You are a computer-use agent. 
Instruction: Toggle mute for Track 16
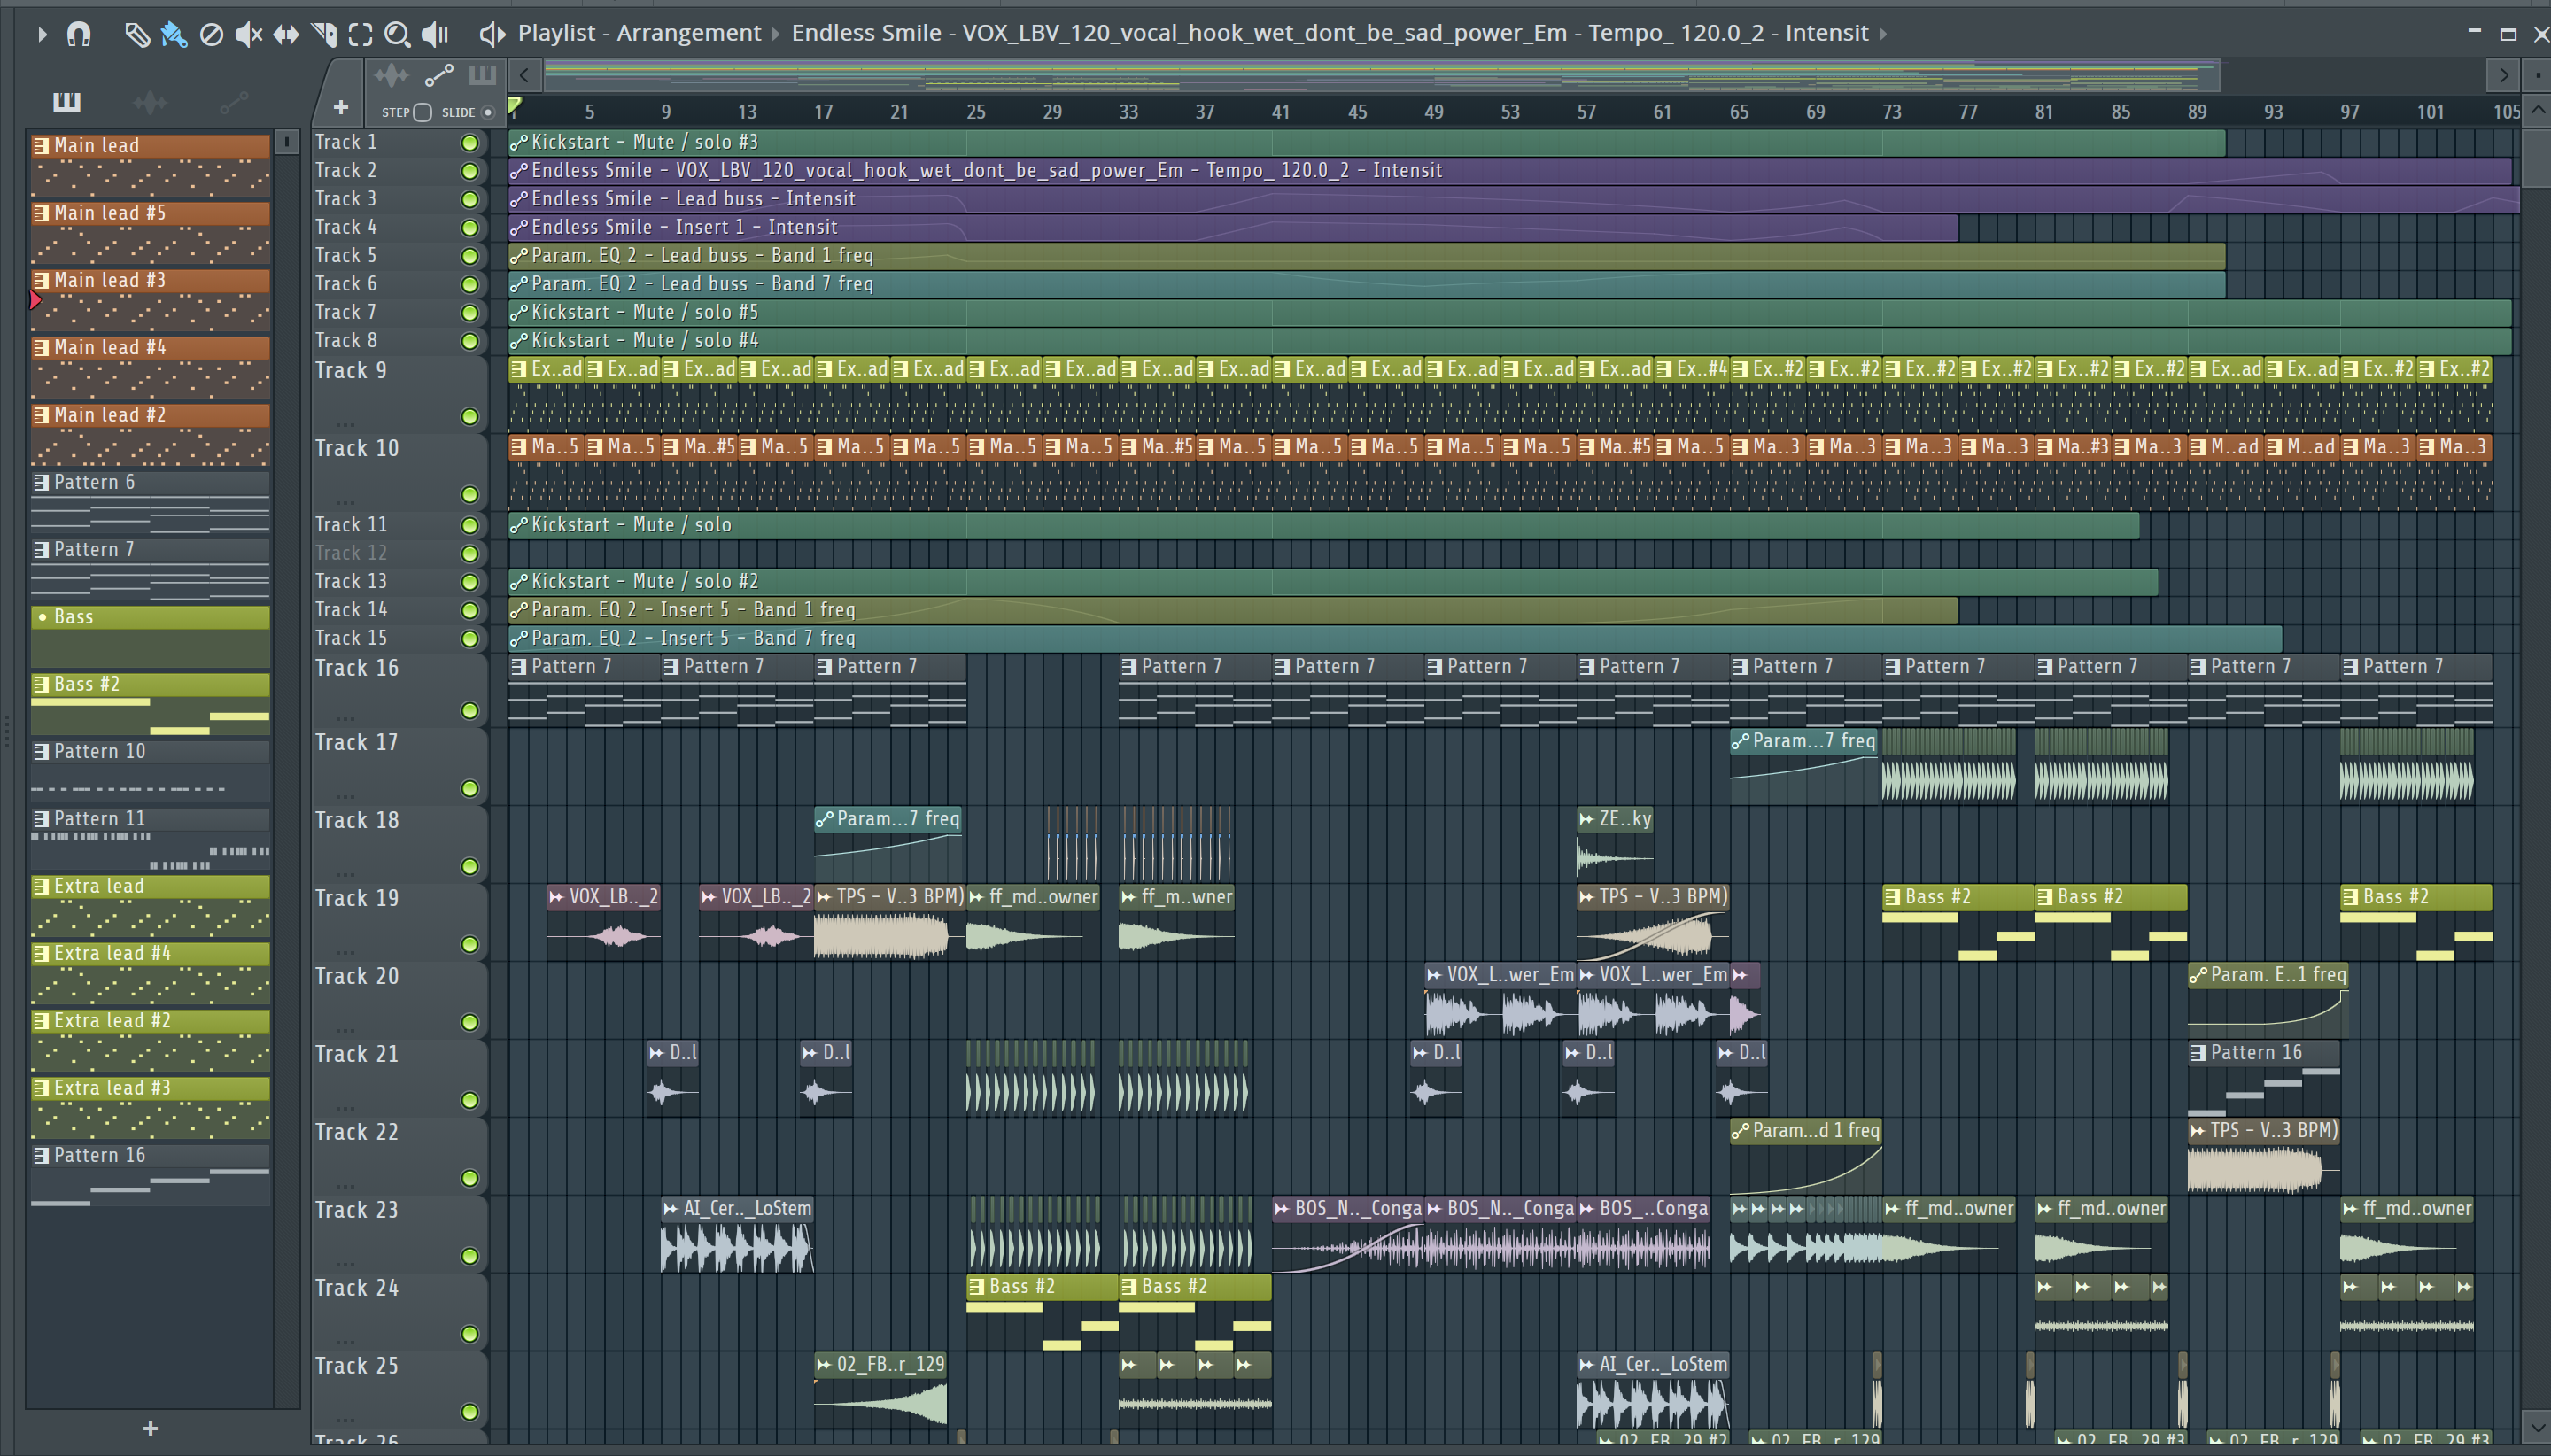[x=469, y=711]
